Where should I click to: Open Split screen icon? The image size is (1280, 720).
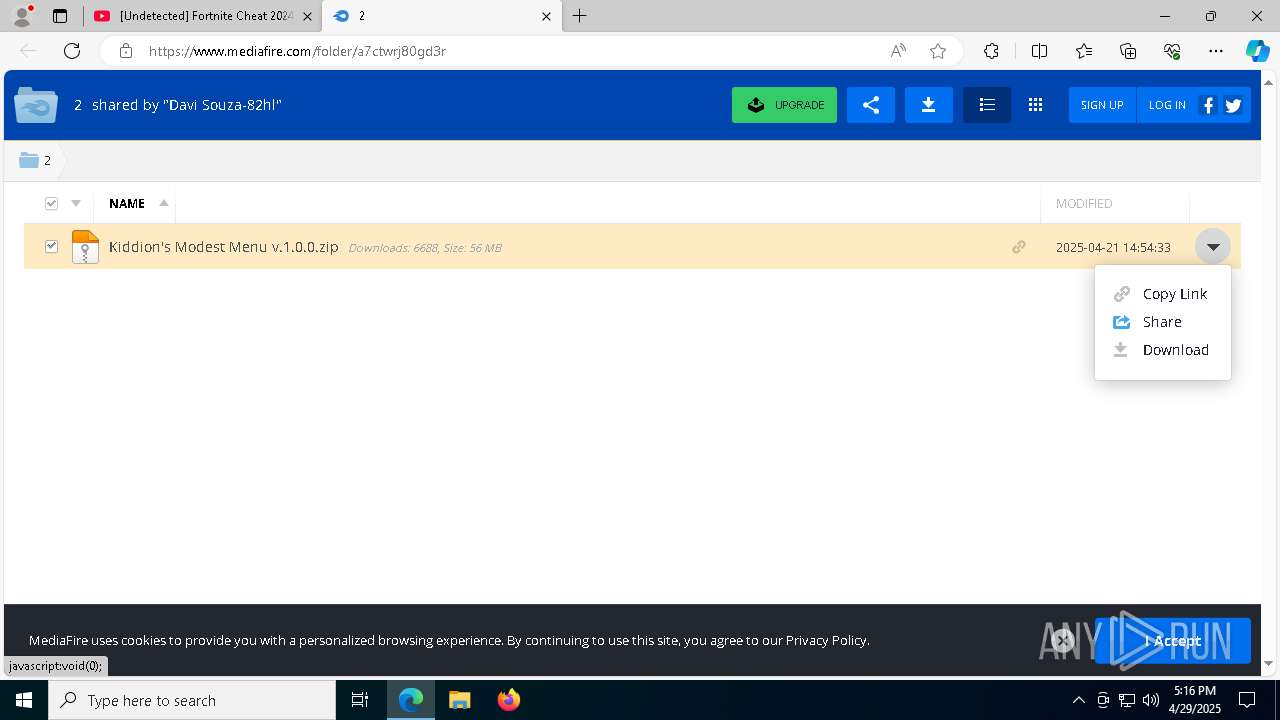coord(1039,51)
